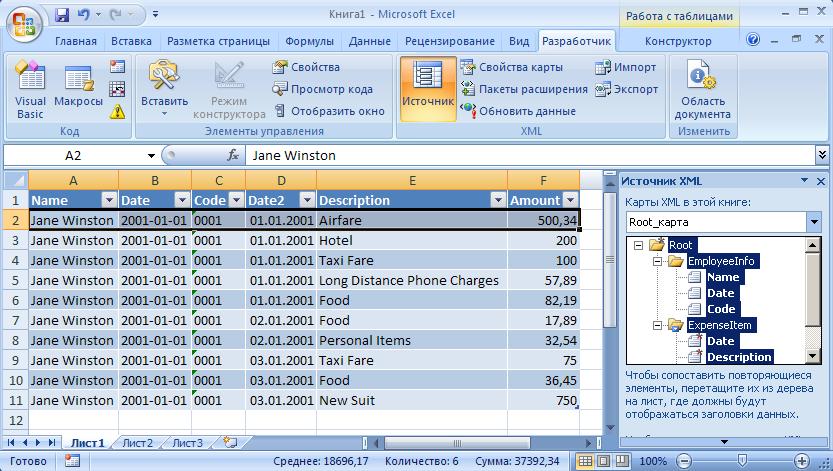This screenshot has height=471, width=833.
Task: Click the macro security warning icon
Action: click(x=117, y=111)
